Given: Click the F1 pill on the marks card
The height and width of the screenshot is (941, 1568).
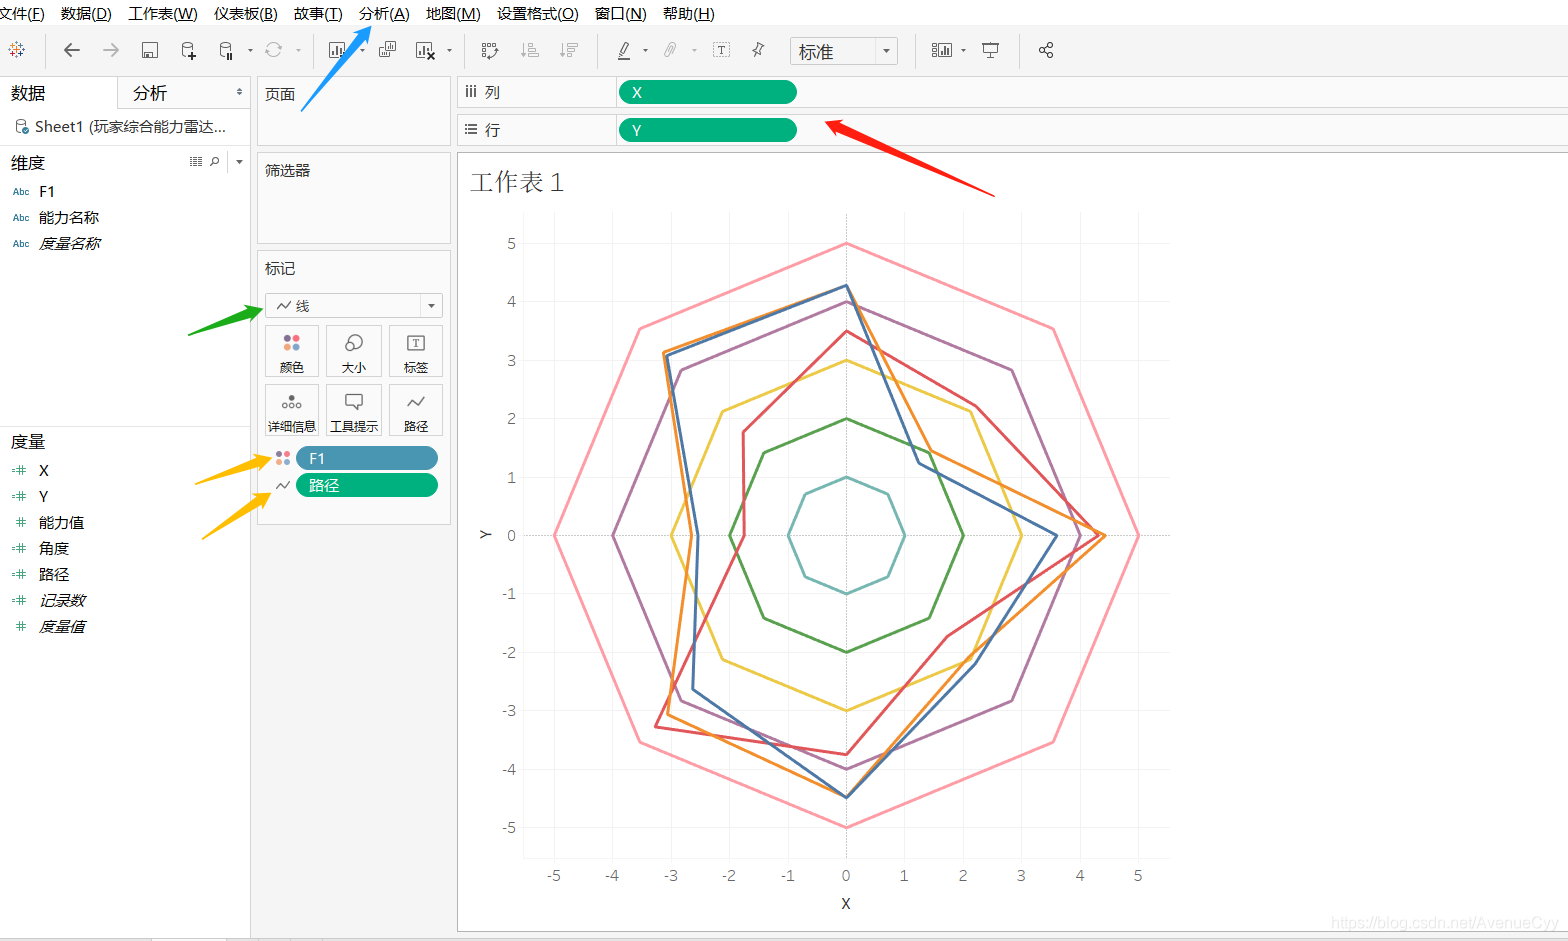Looking at the screenshot, I should point(367,458).
